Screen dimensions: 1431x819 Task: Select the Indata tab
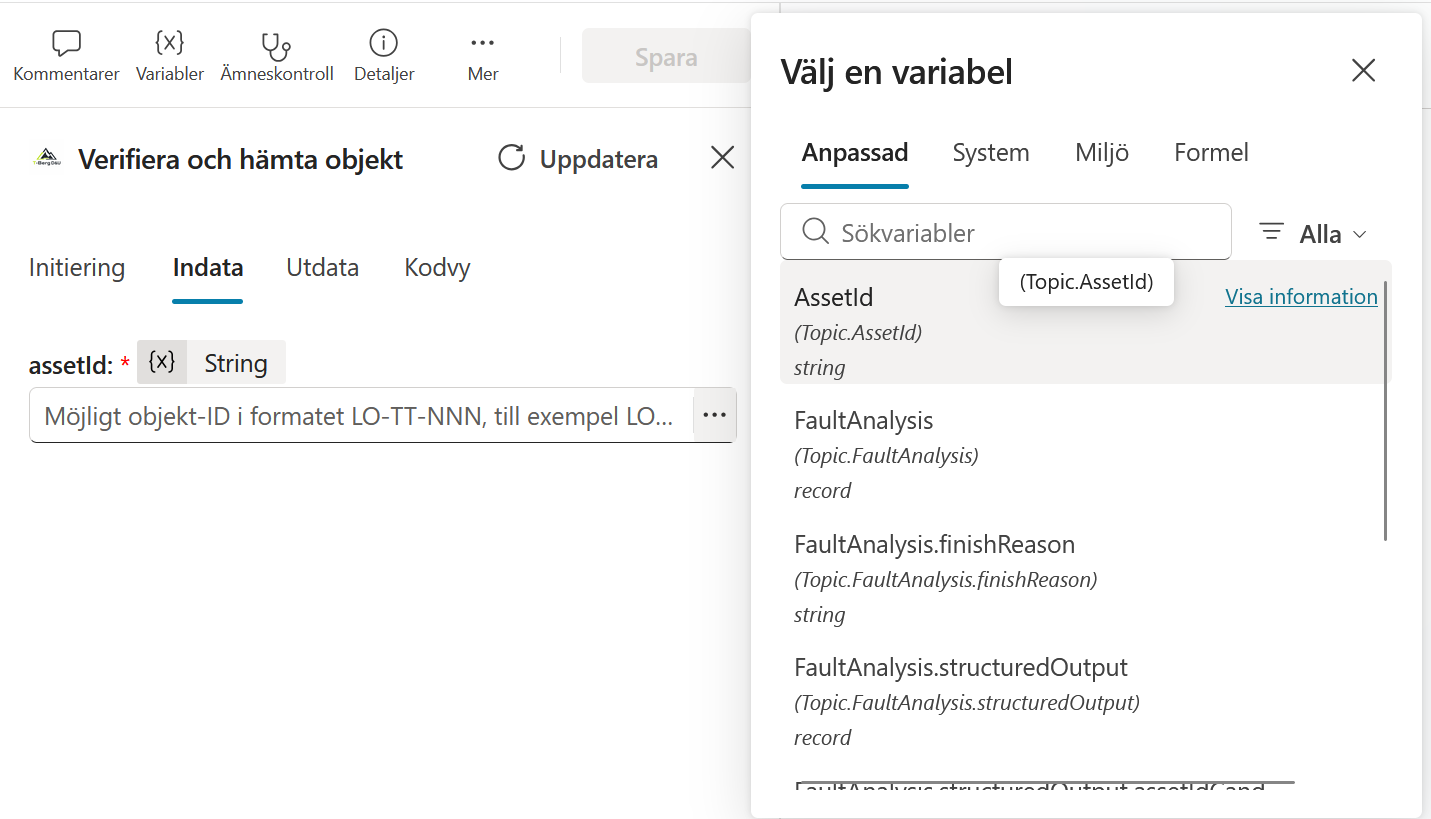[x=208, y=268]
